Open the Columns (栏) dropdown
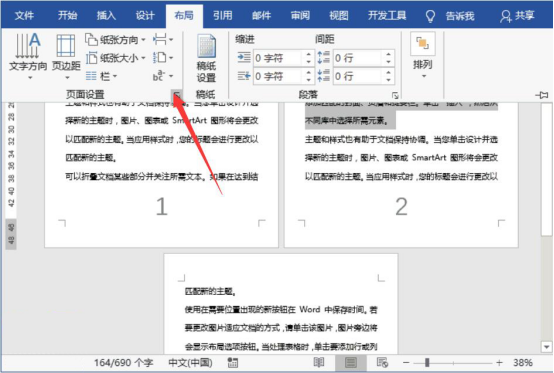Screen dimensions: 554x373 click(101, 76)
